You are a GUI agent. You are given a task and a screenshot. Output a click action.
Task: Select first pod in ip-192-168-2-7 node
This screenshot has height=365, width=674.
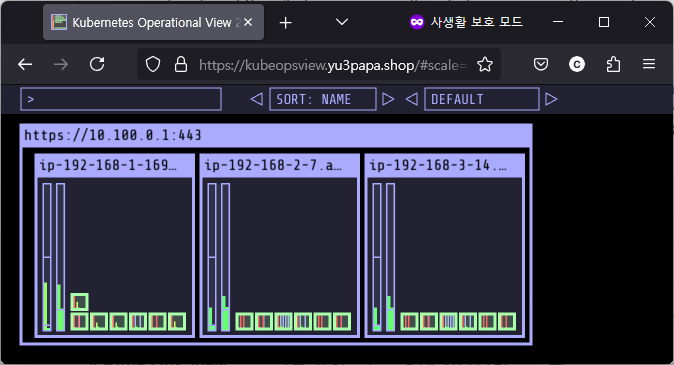tap(245, 322)
